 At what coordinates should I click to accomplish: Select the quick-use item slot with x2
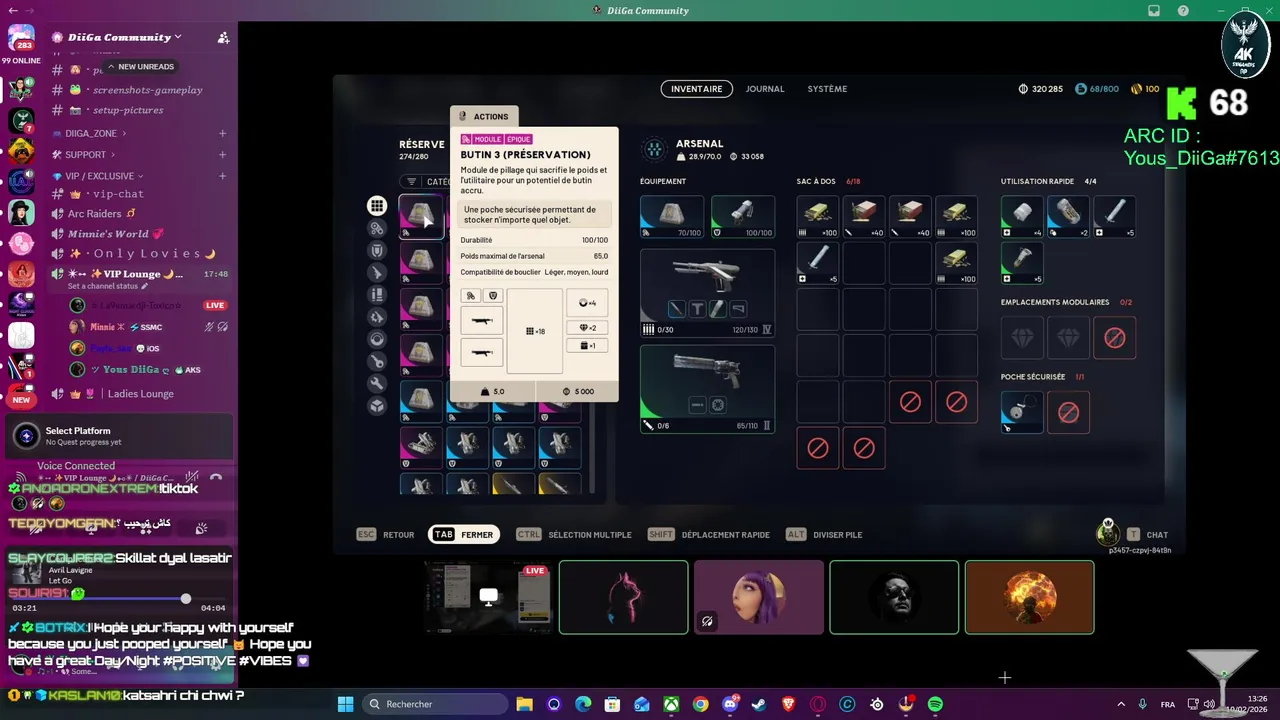(x=1068, y=216)
